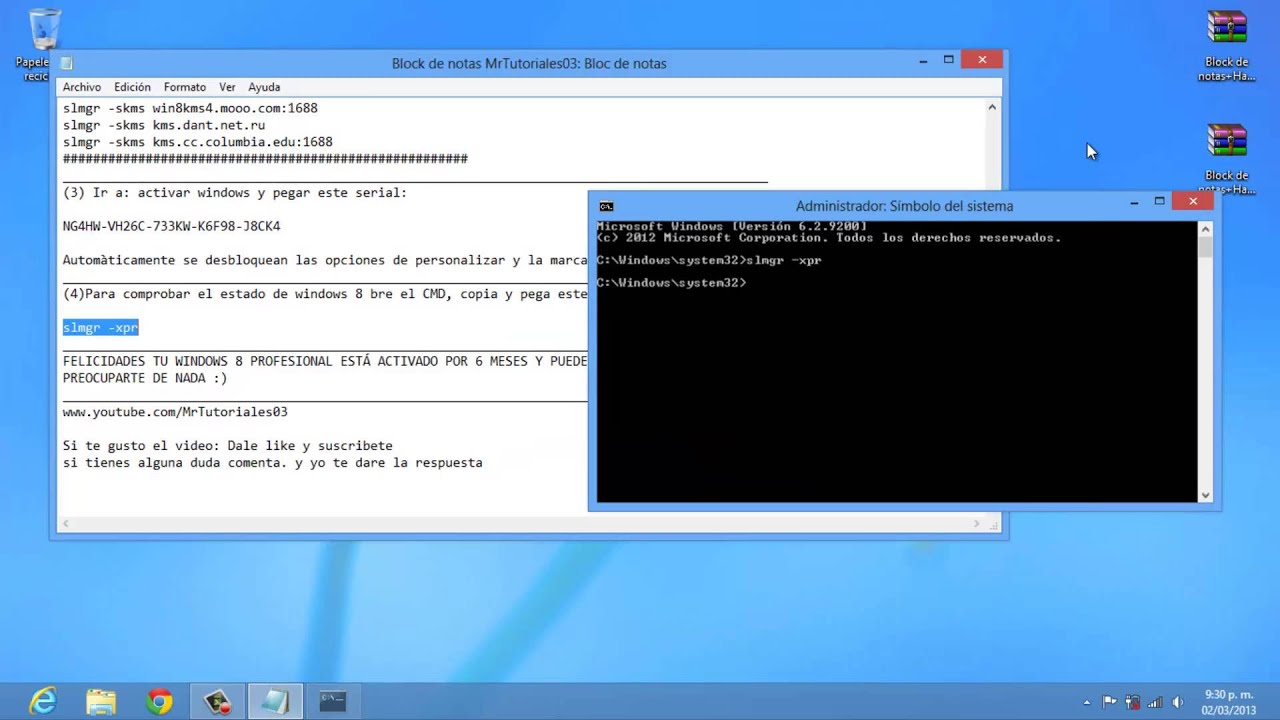Open Internet Explorer from the taskbar

(43, 701)
